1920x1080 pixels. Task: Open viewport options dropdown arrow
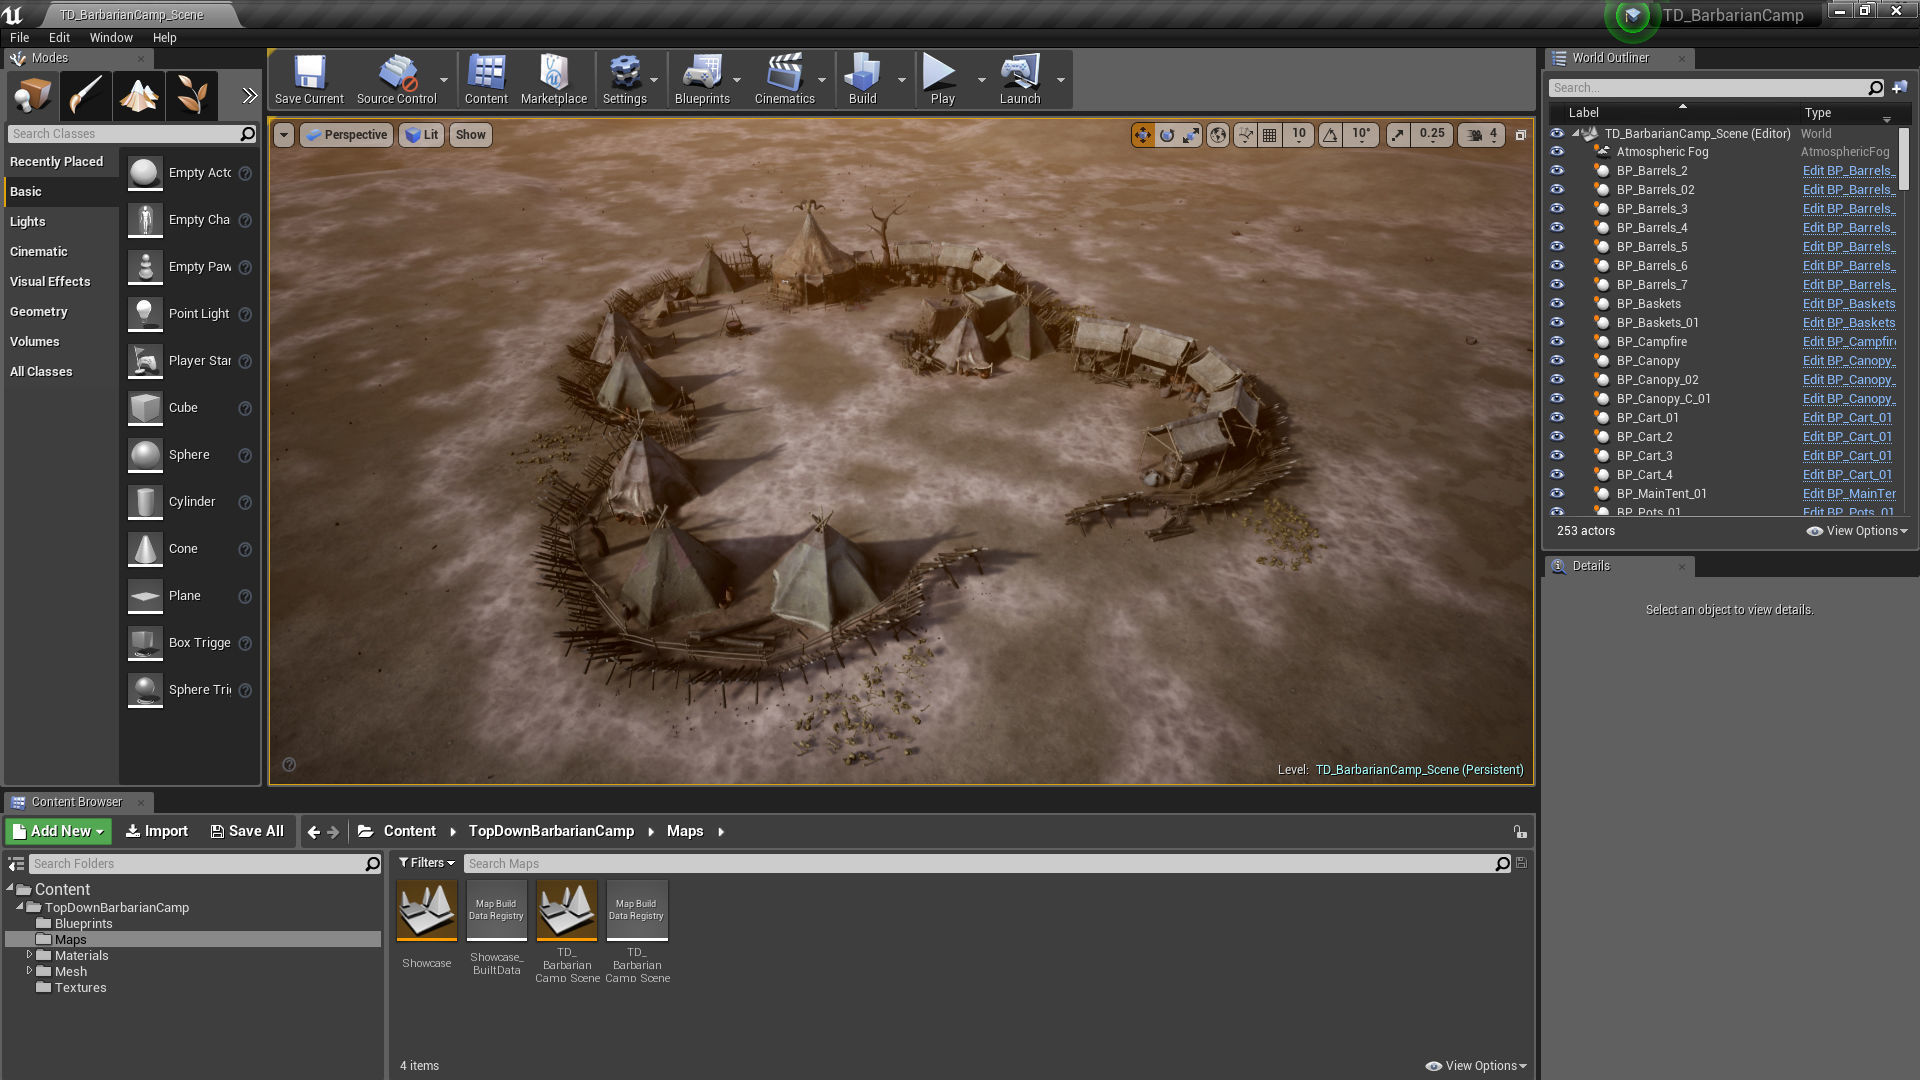[284, 135]
